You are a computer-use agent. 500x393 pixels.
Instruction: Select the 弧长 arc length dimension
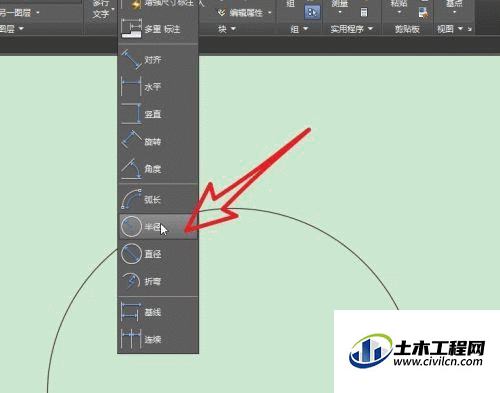[158, 199]
